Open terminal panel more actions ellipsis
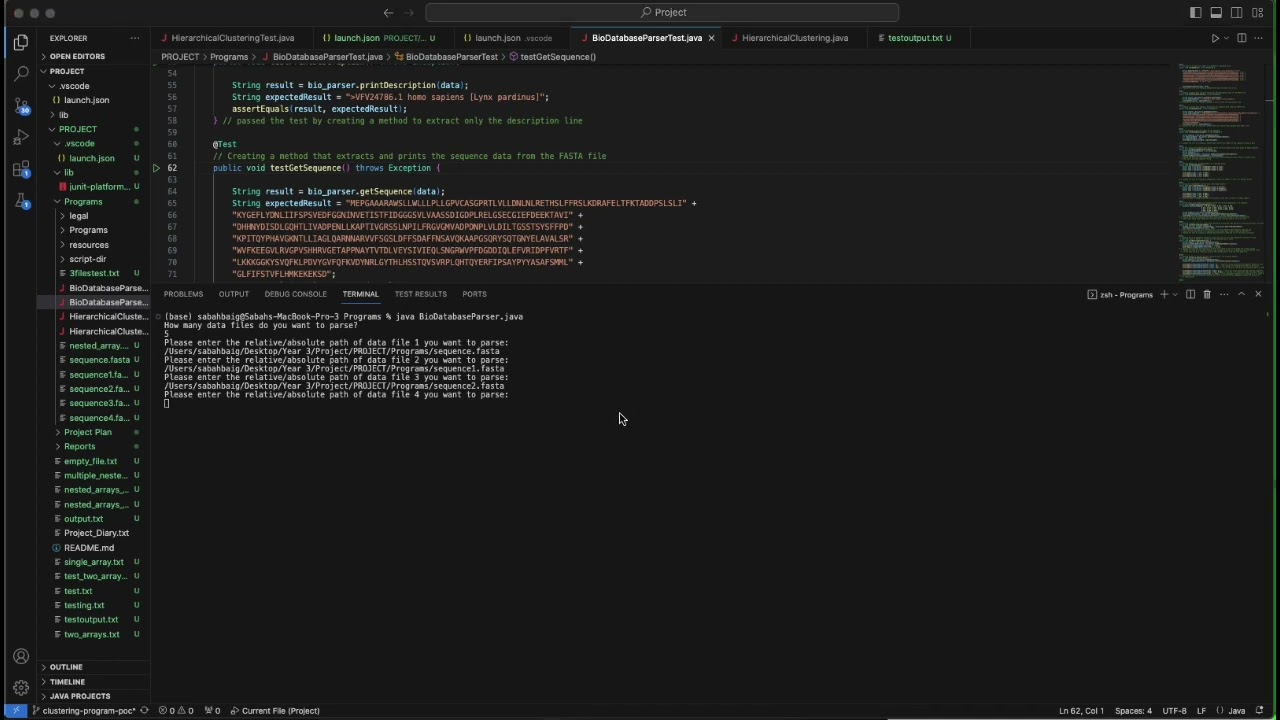This screenshot has width=1280, height=720. coord(1224,294)
